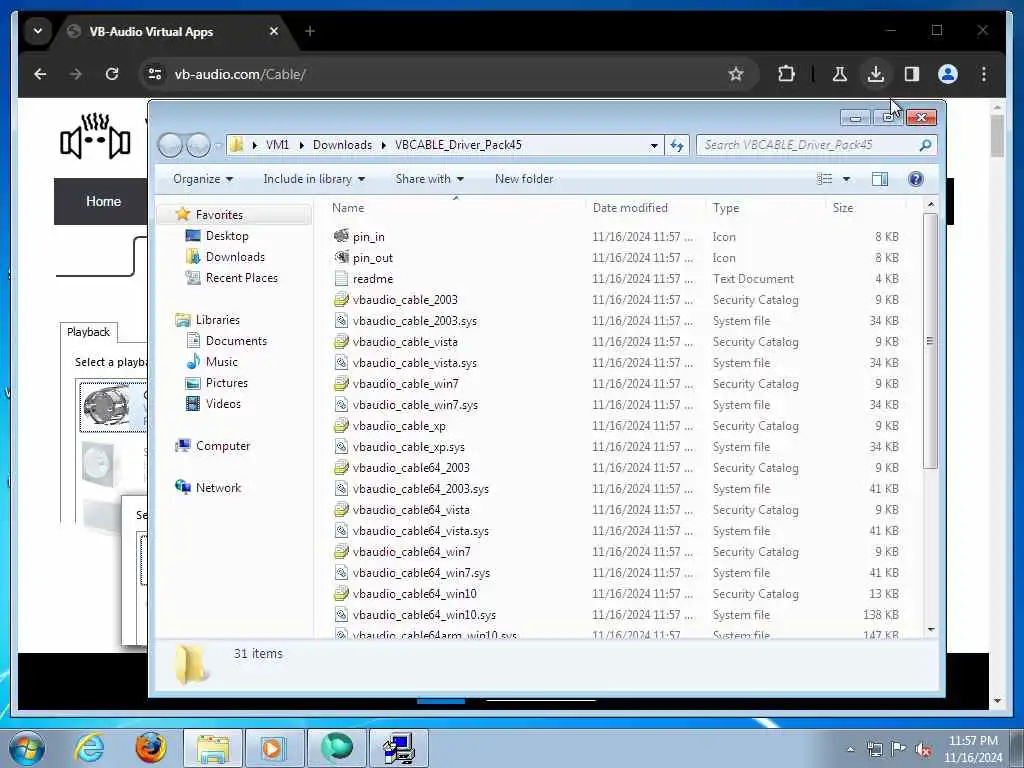
Task: Expand the Explorer address path dropdown
Action: pyautogui.click(x=654, y=146)
